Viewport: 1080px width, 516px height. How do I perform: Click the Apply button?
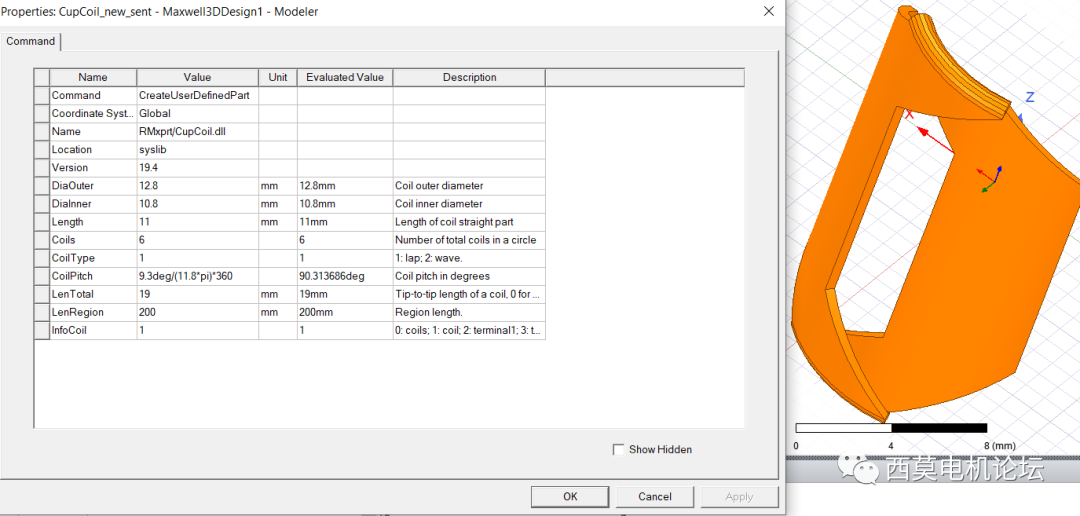coord(739,496)
